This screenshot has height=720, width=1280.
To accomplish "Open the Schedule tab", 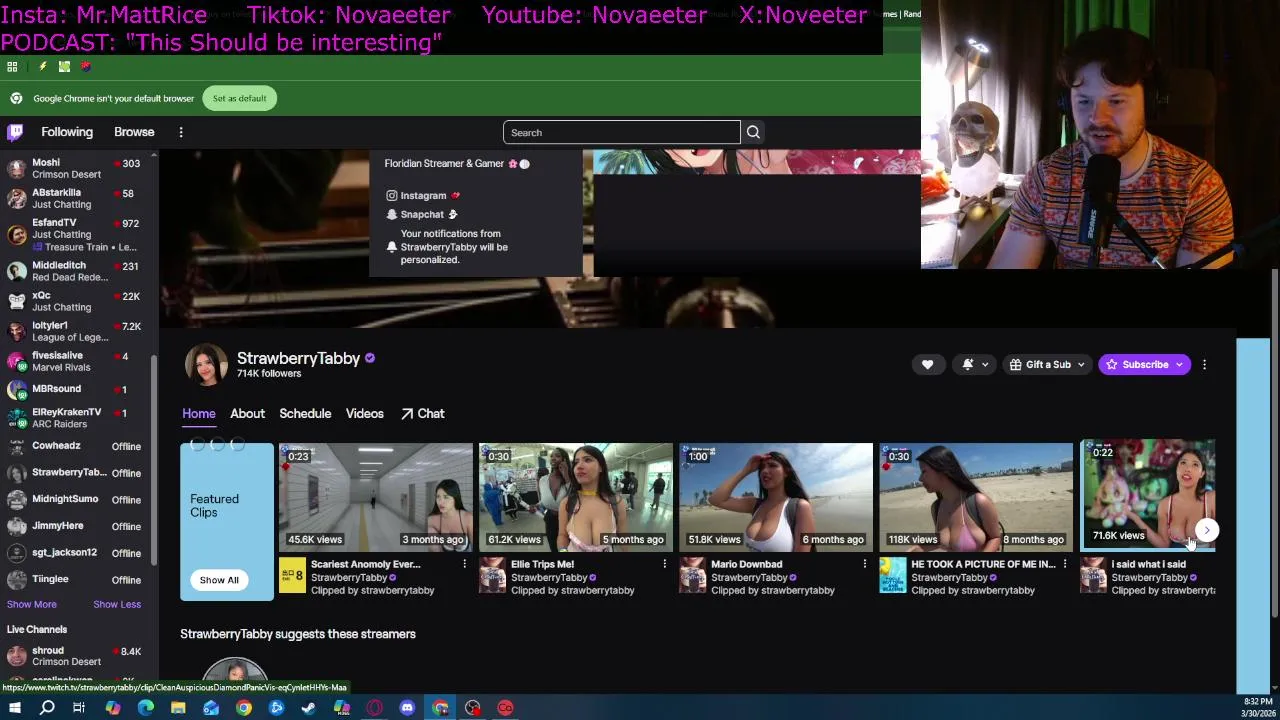I will [305, 413].
